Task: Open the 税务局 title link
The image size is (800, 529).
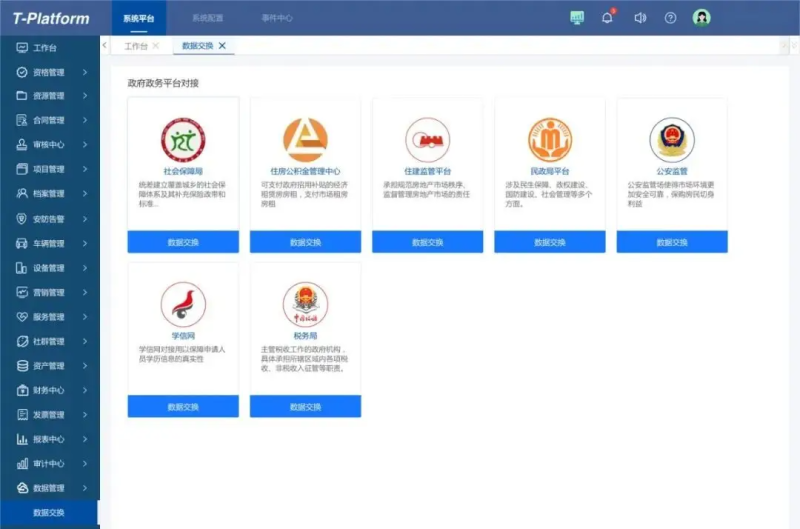Action: 305,336
